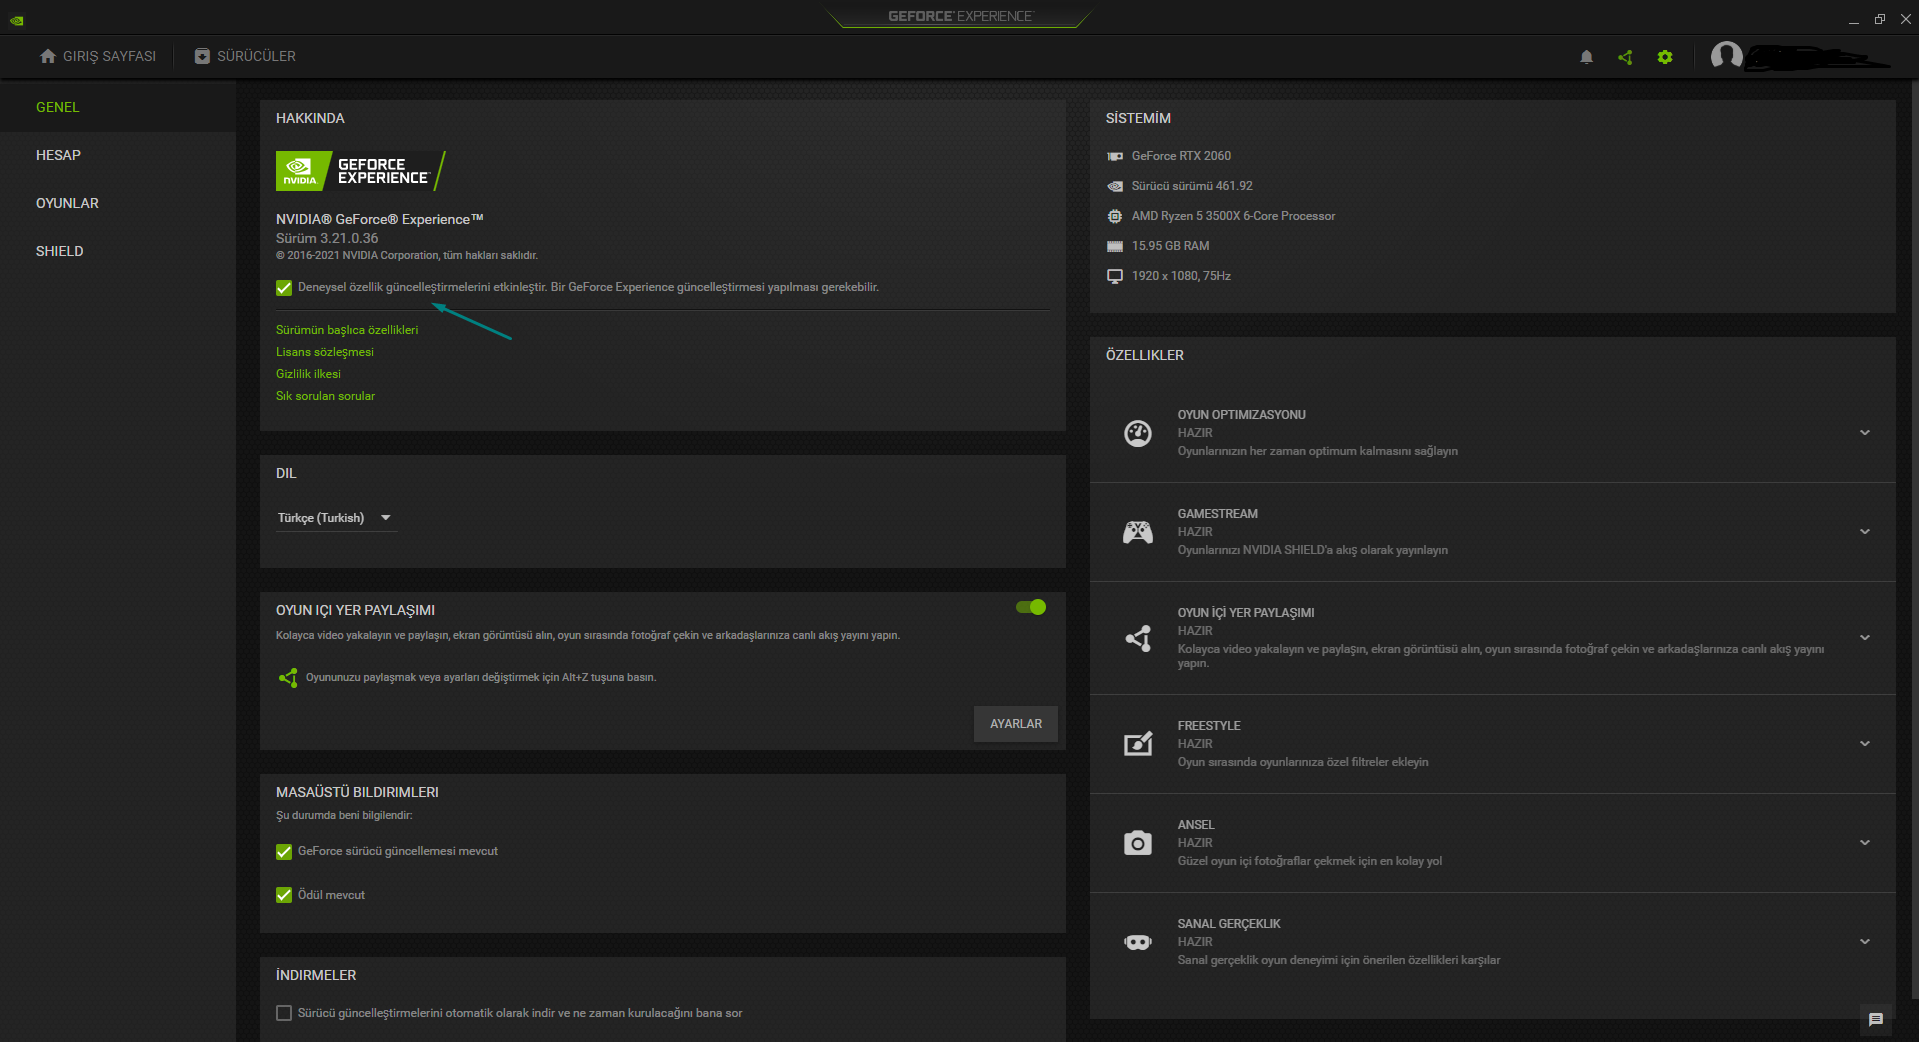Disable experimental feature updates checkbox

tap(284, 288)
